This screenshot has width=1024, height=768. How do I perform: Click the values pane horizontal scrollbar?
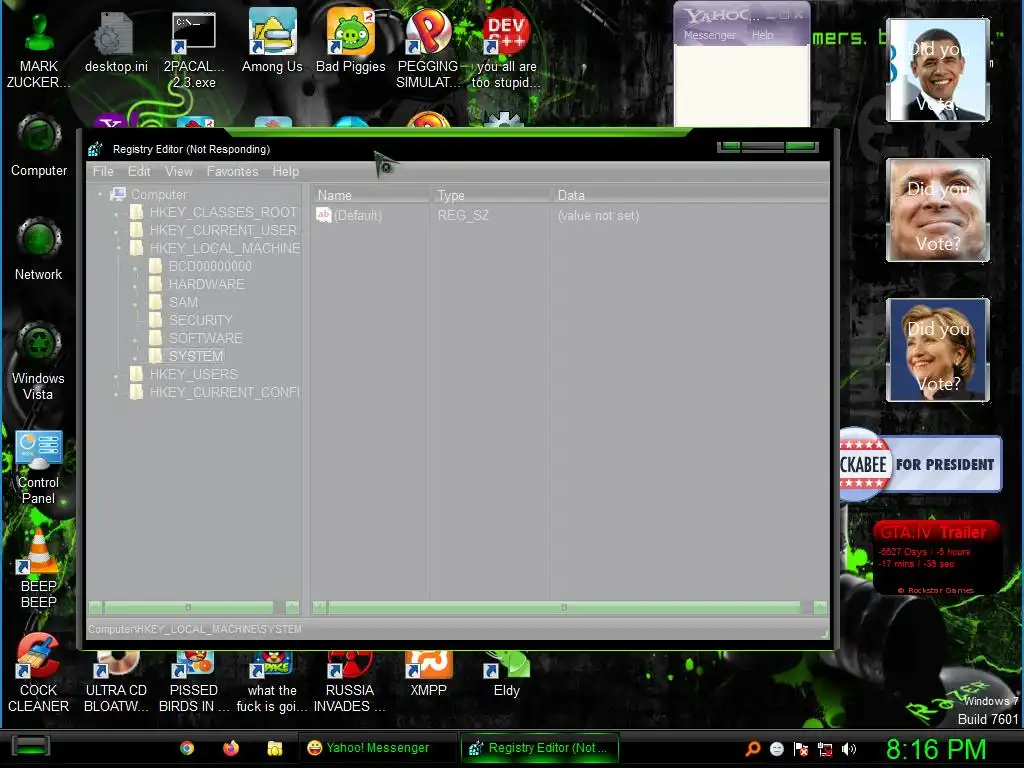pos(569,607)
